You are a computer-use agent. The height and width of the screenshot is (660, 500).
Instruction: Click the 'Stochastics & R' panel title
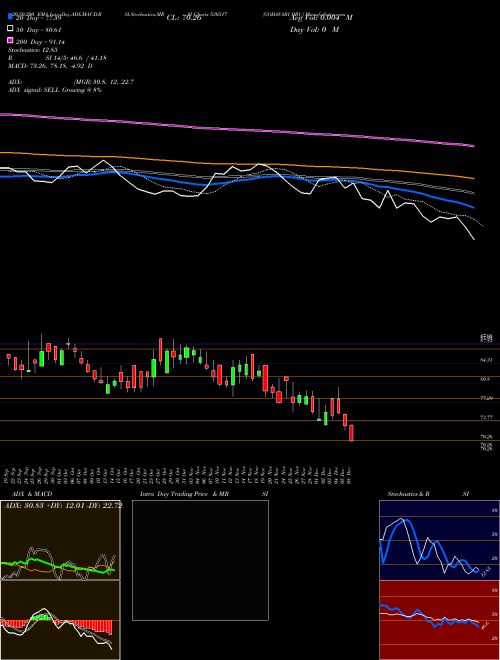409,494
